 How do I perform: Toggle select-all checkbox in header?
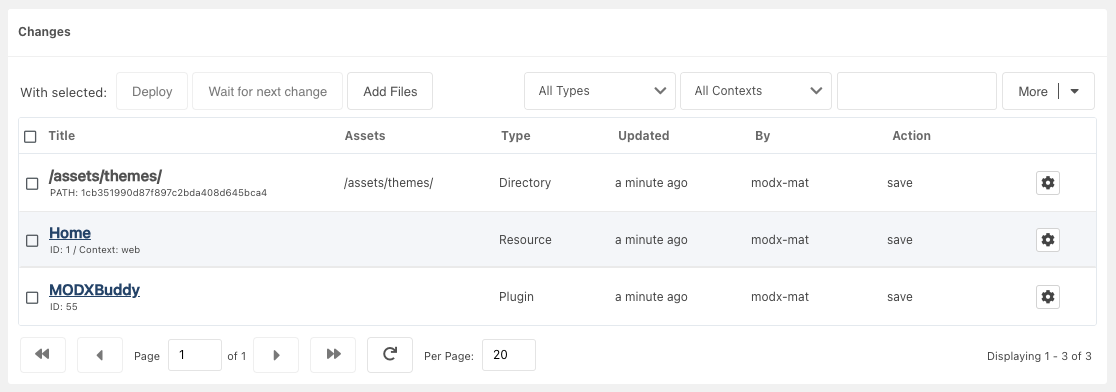(30, 137)
